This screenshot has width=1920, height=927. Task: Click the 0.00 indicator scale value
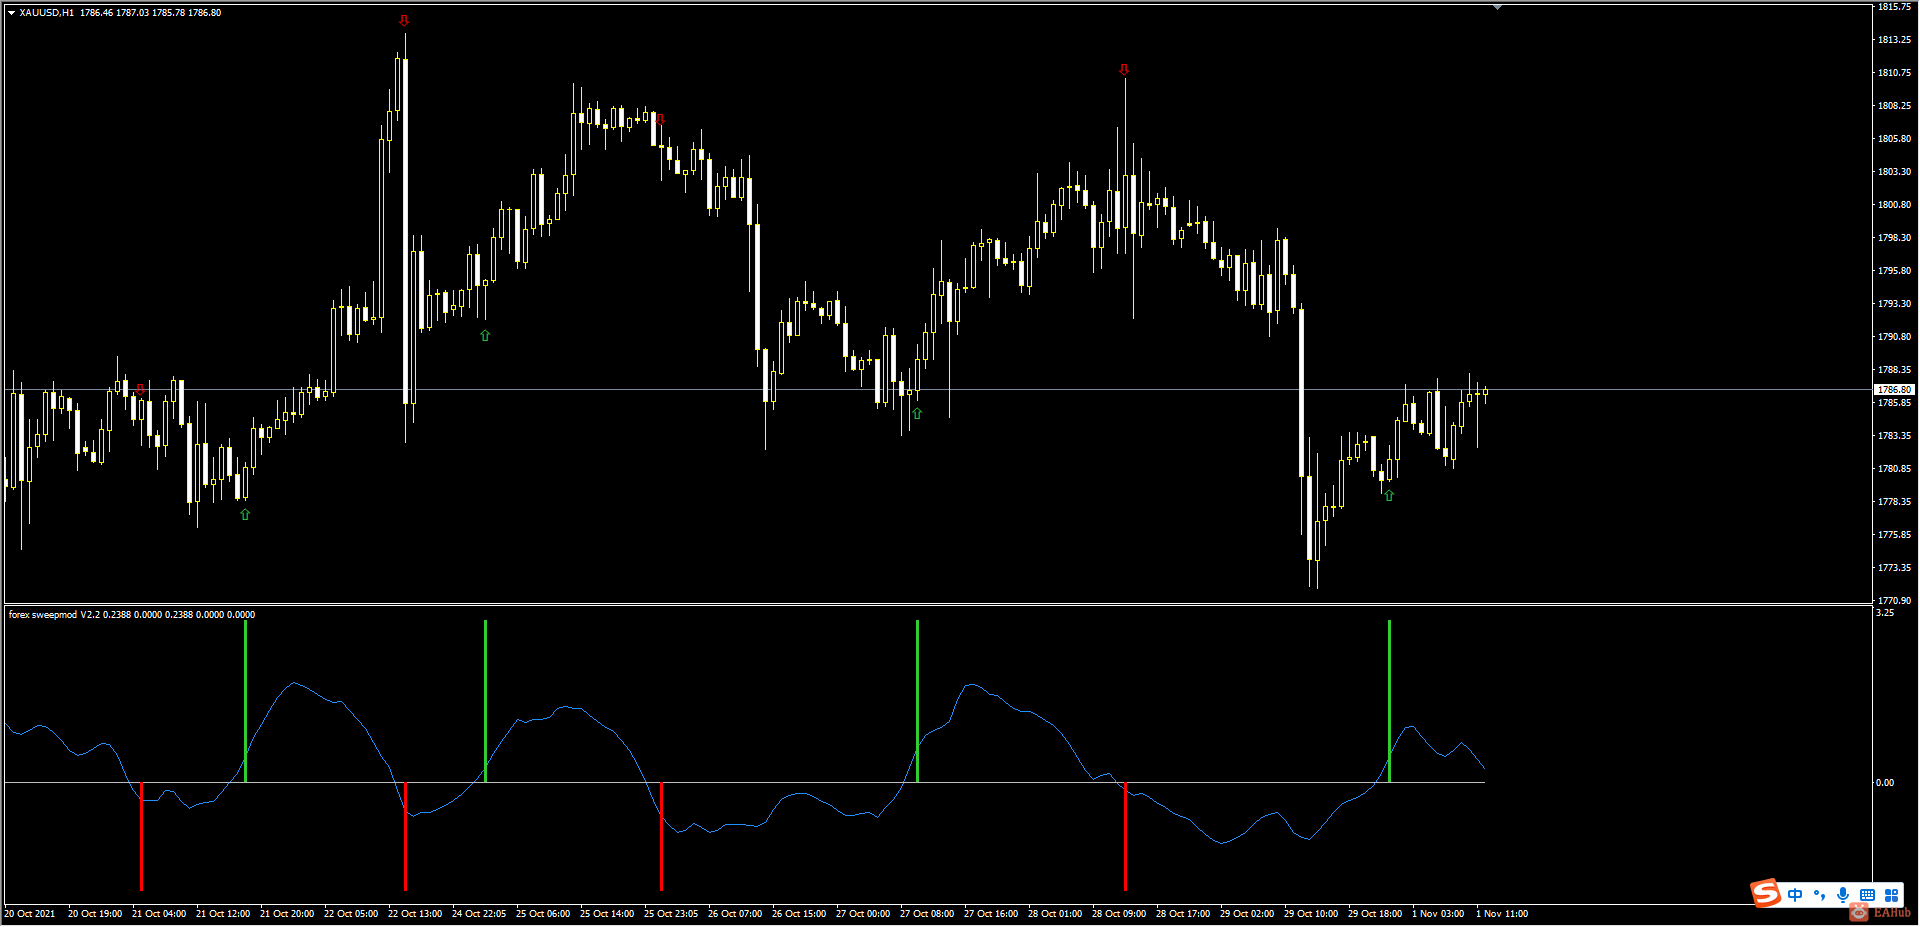click(x=1885, y=783)
